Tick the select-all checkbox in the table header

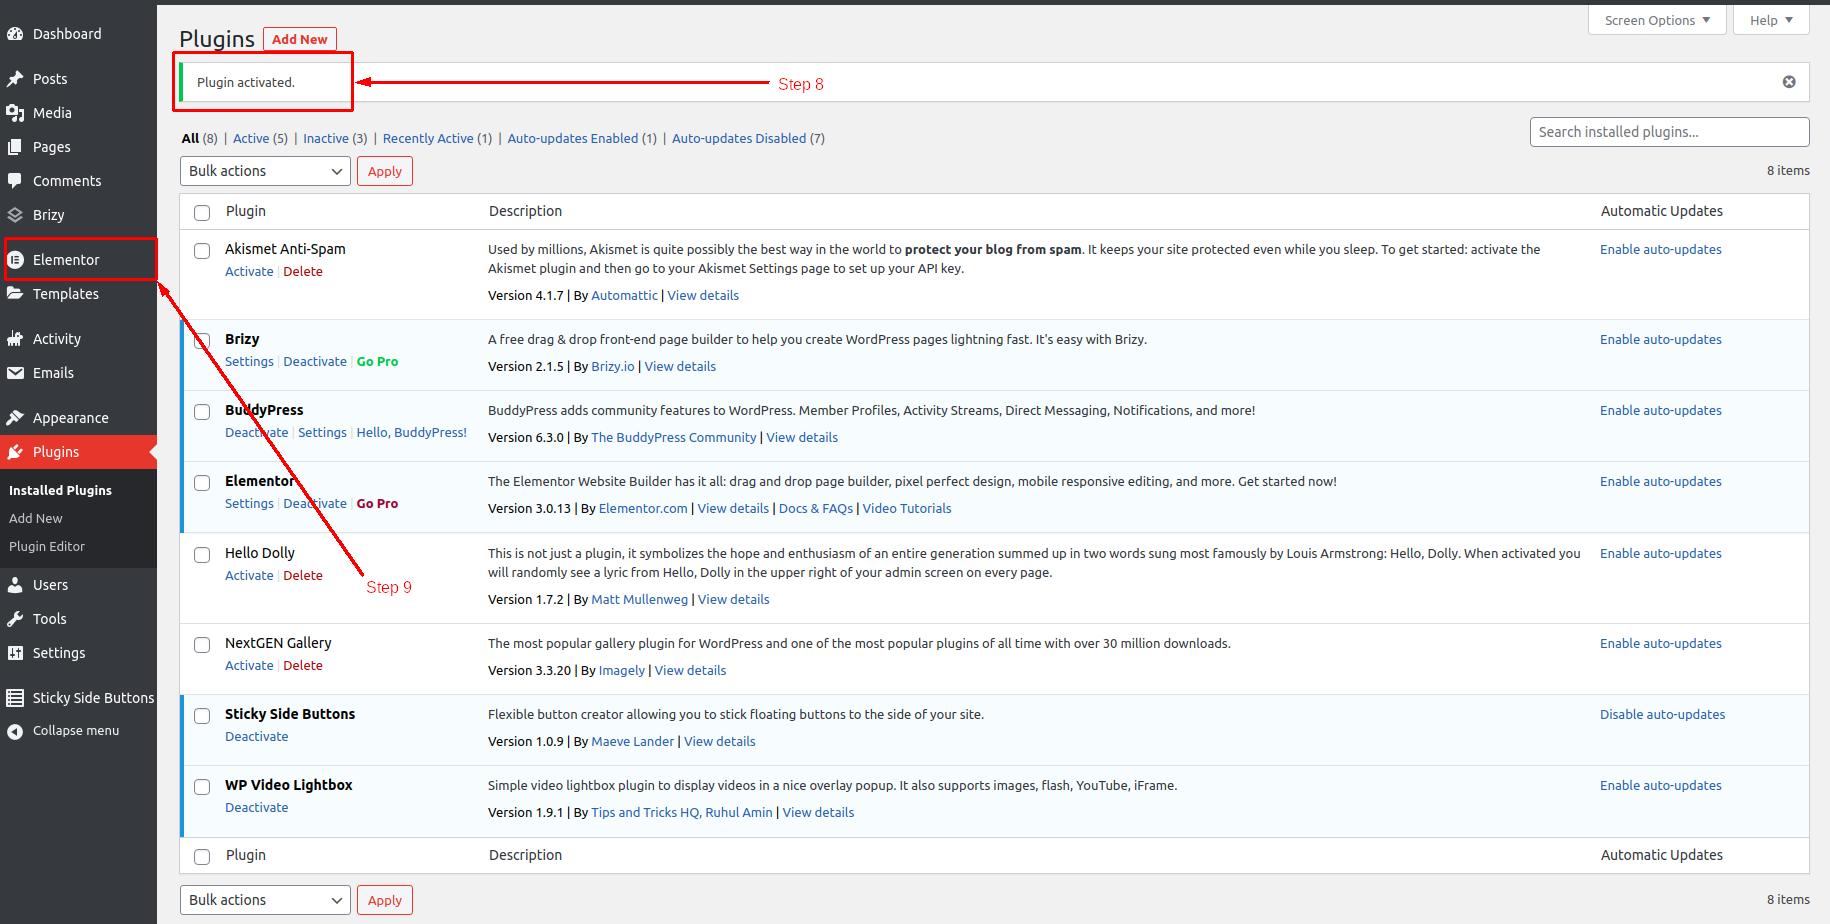pos(202,212)
